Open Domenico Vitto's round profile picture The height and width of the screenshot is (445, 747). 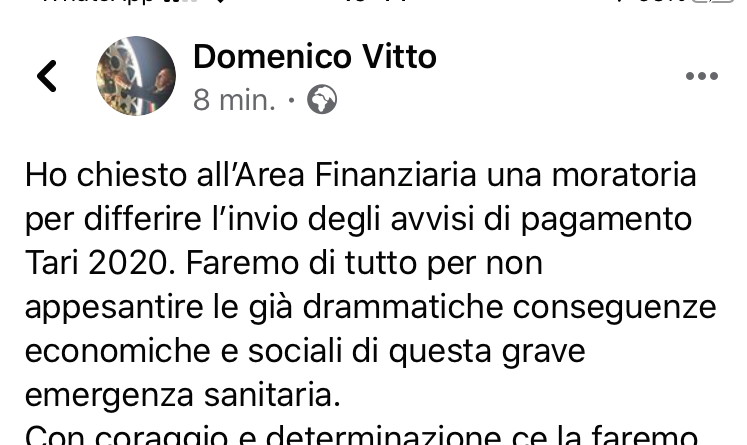(x=136, y=76)
